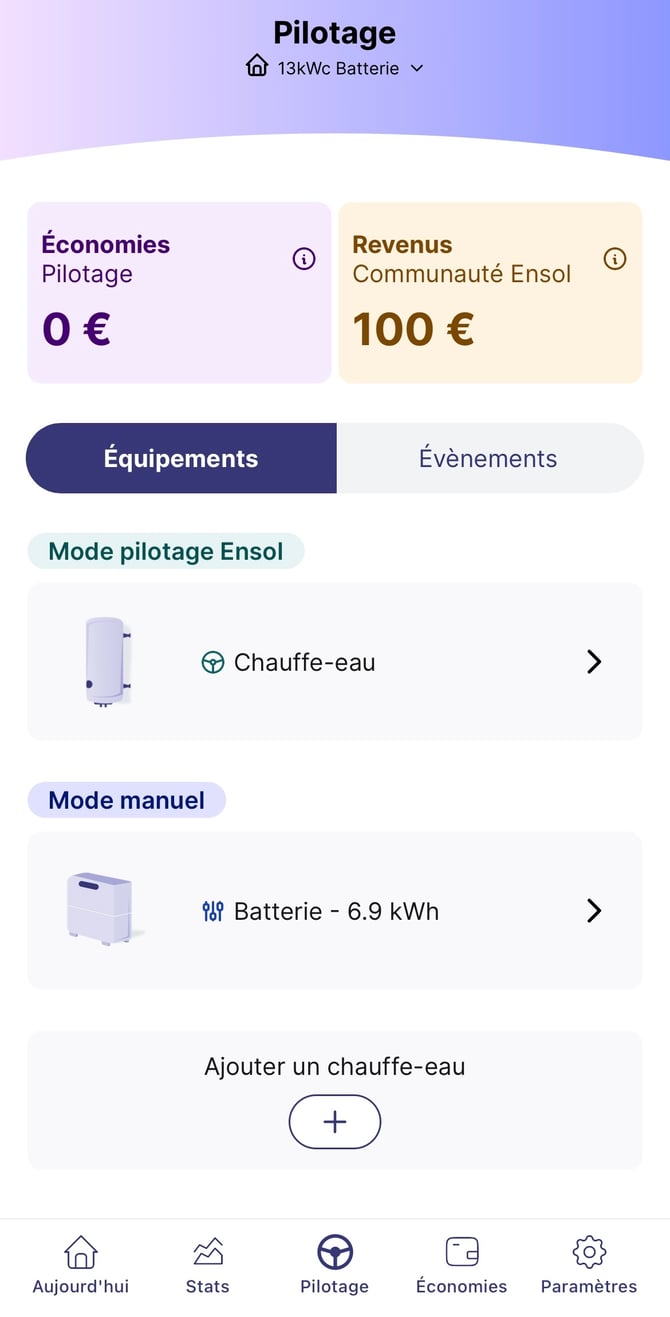Tap the water heater thumbnail image
Image resolution: width=670 pixels, height=1317 pixels.
point(106,662)
